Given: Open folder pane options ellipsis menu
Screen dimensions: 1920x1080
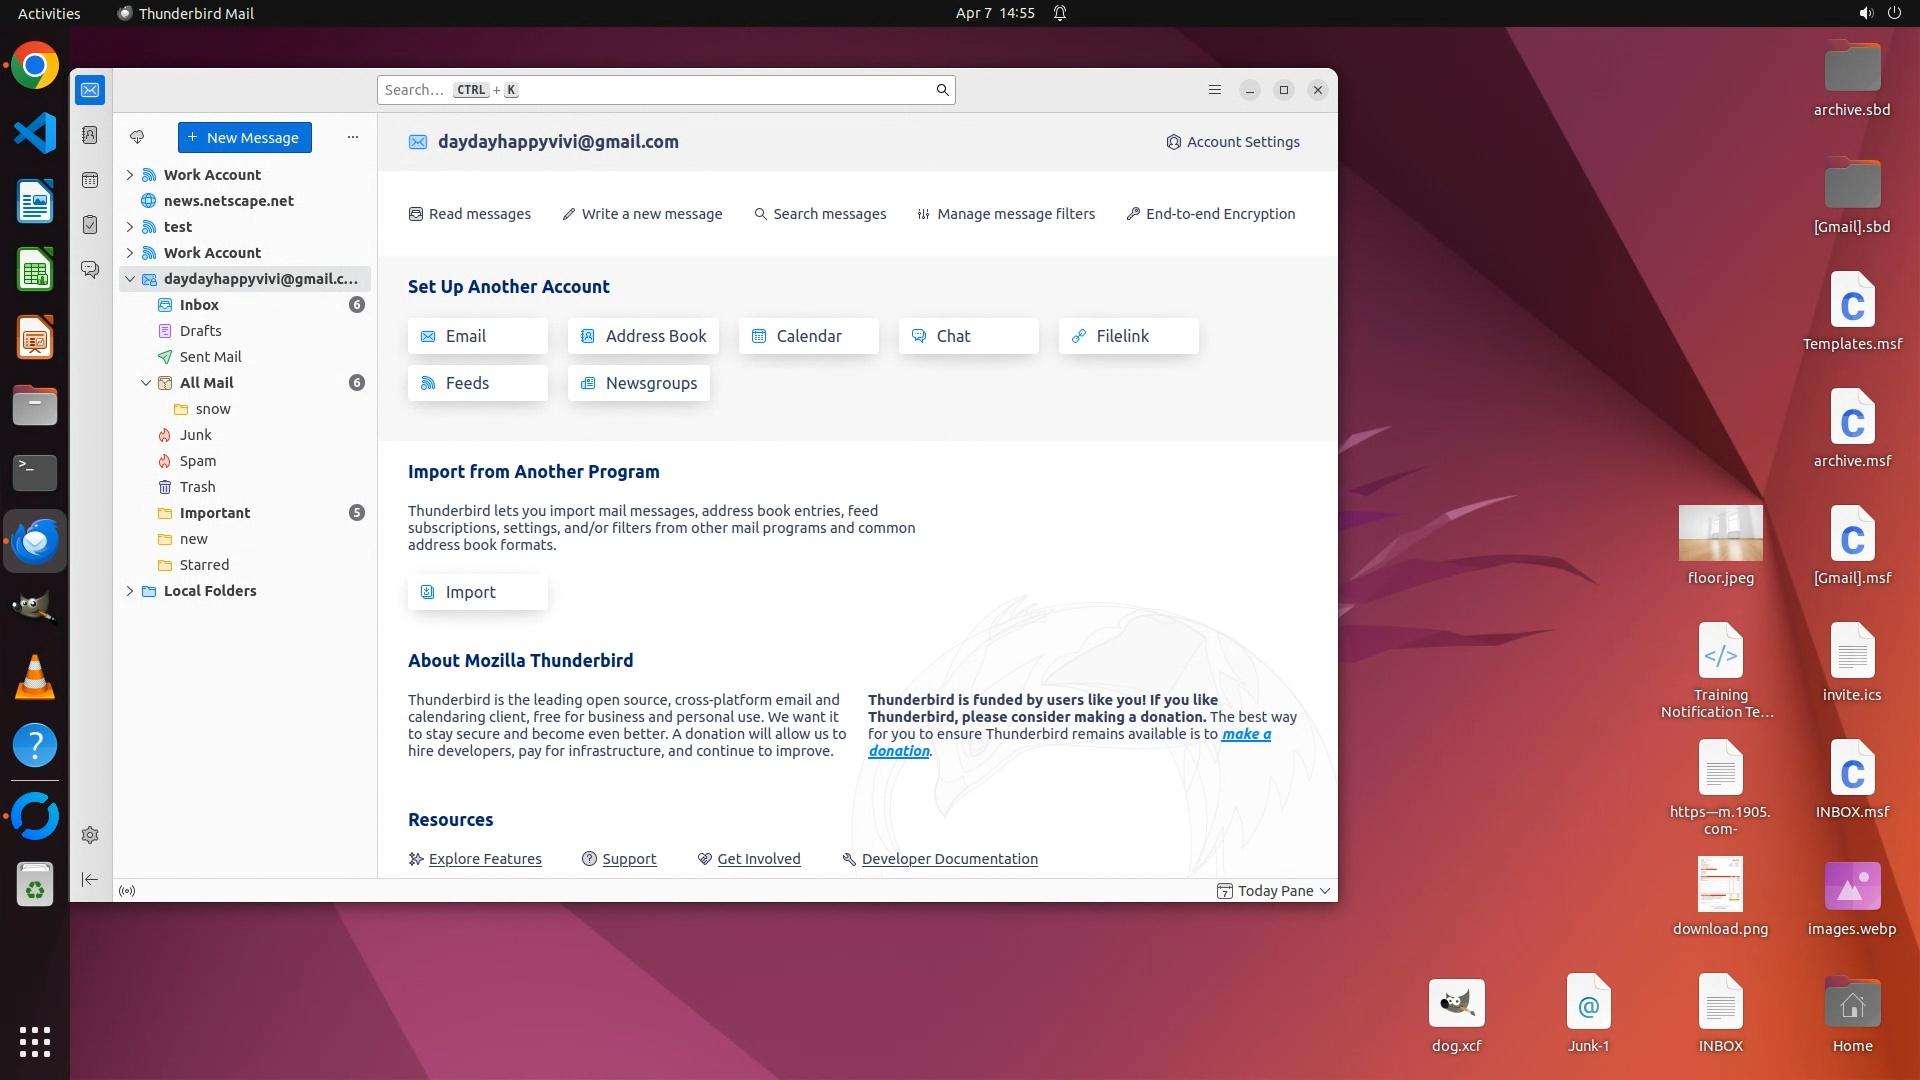Looking at the screenshot, I should [352, 137].
